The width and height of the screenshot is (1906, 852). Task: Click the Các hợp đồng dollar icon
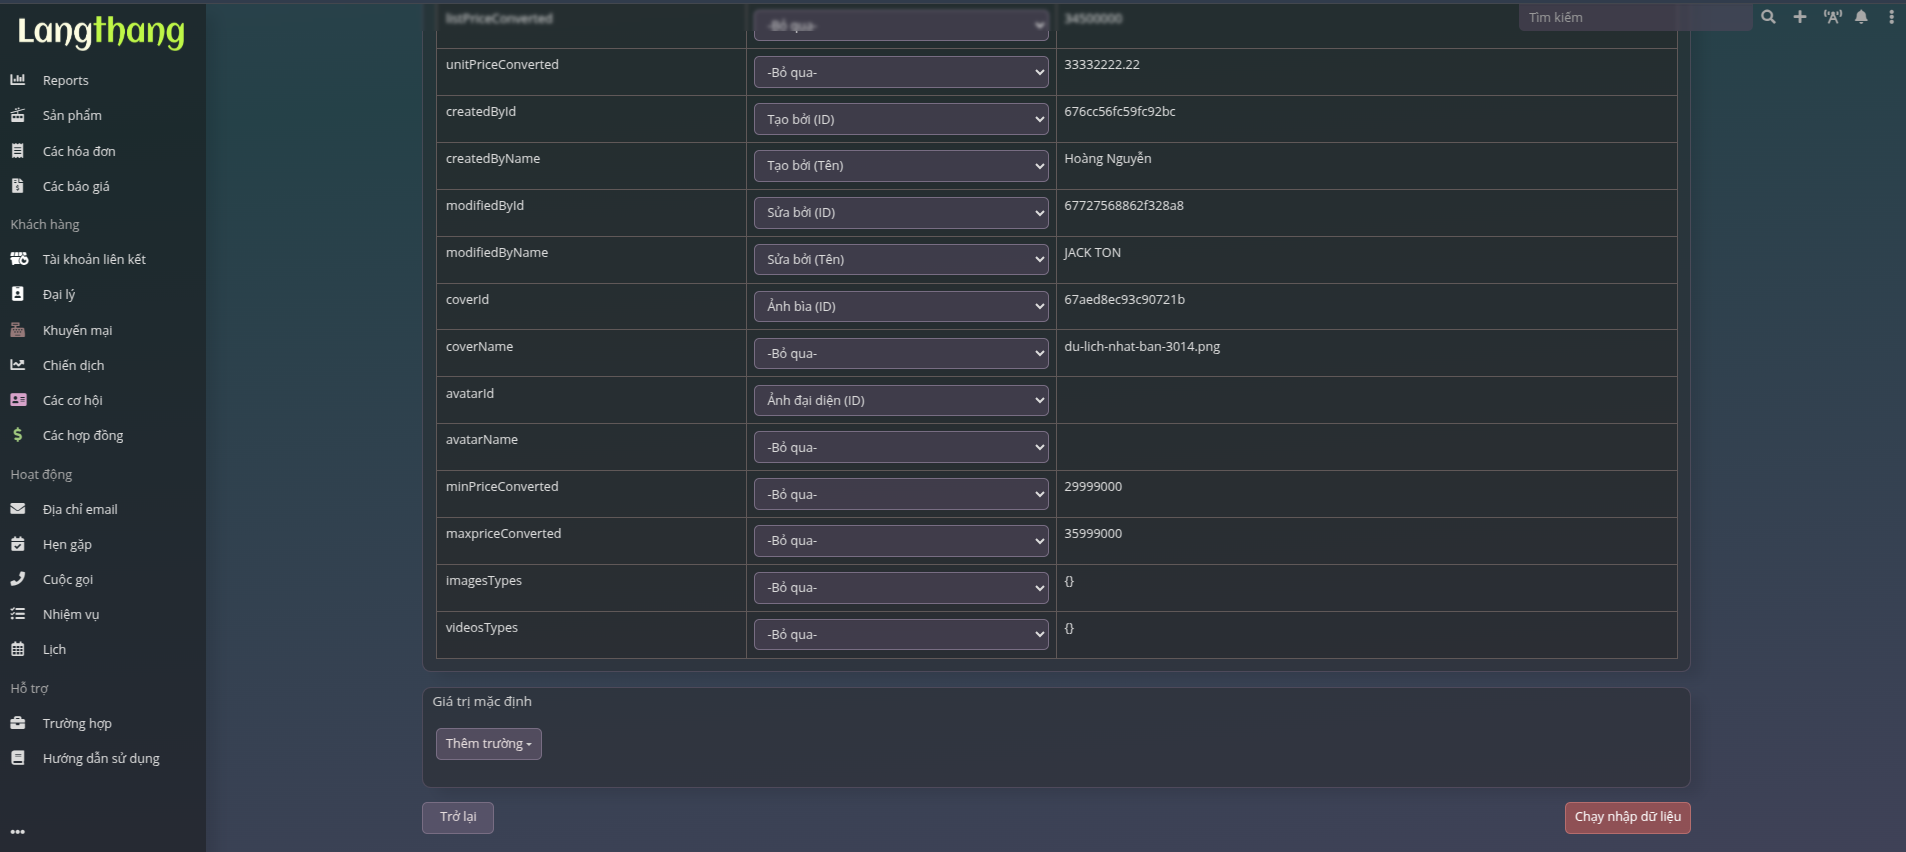tap(18, 435)
